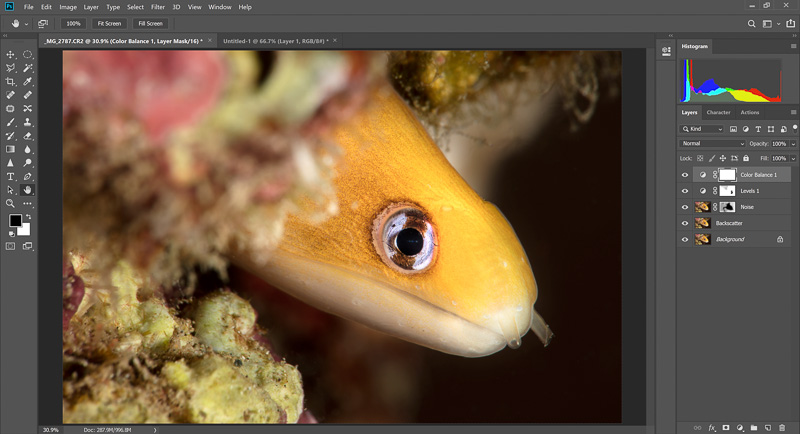Add a layer mask button
800x434 pixels.
[725, 427]
